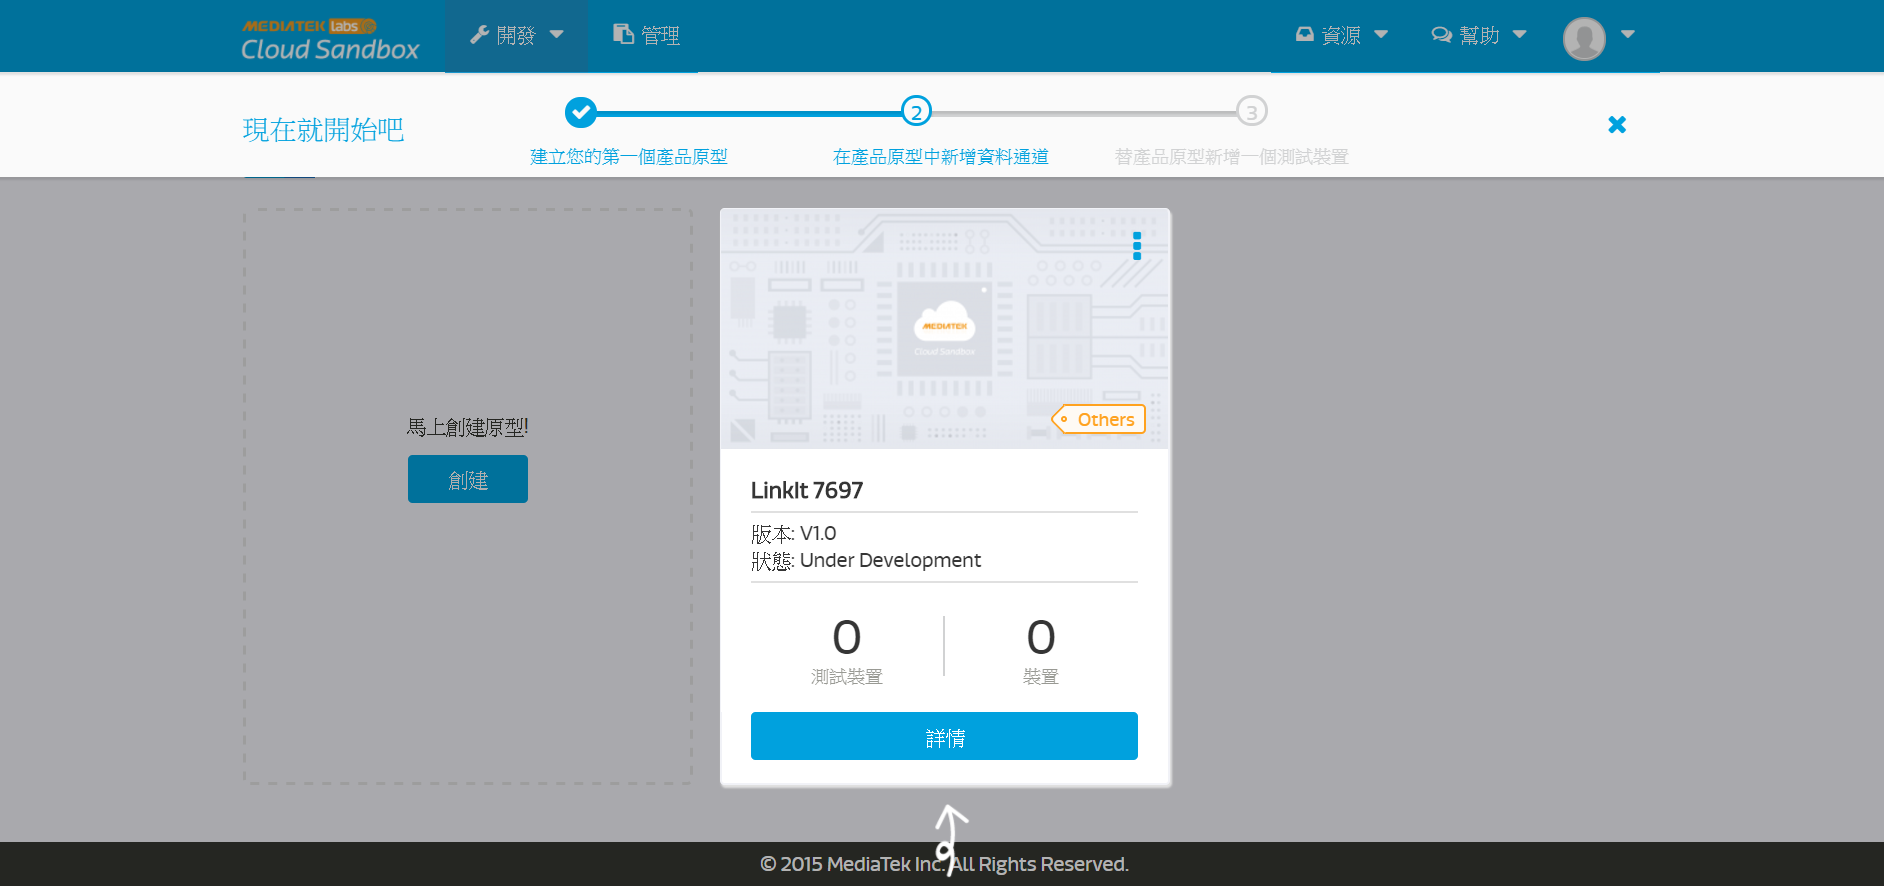Click the inbox tray icon beside 資源

click(x=1304, y=34)
